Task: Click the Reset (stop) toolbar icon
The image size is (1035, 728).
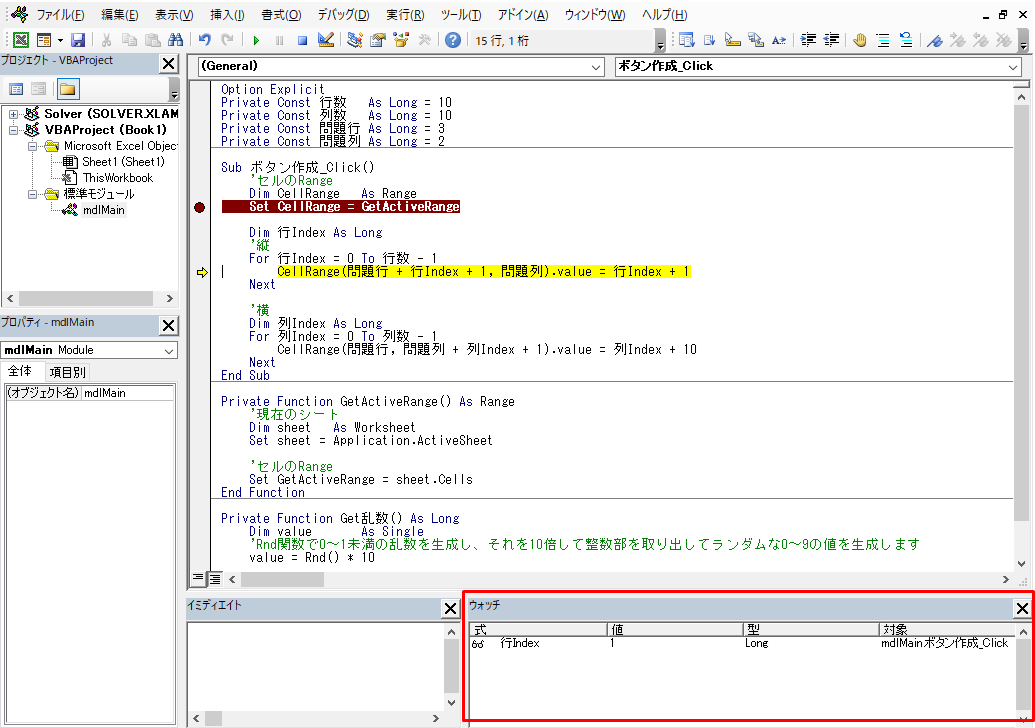Action: coord(302,40)
